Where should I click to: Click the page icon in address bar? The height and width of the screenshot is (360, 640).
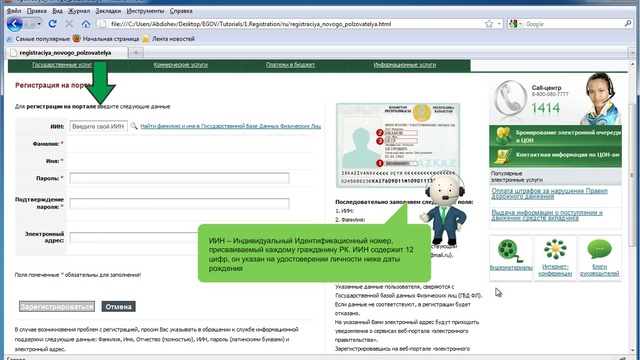pos(103,24)
